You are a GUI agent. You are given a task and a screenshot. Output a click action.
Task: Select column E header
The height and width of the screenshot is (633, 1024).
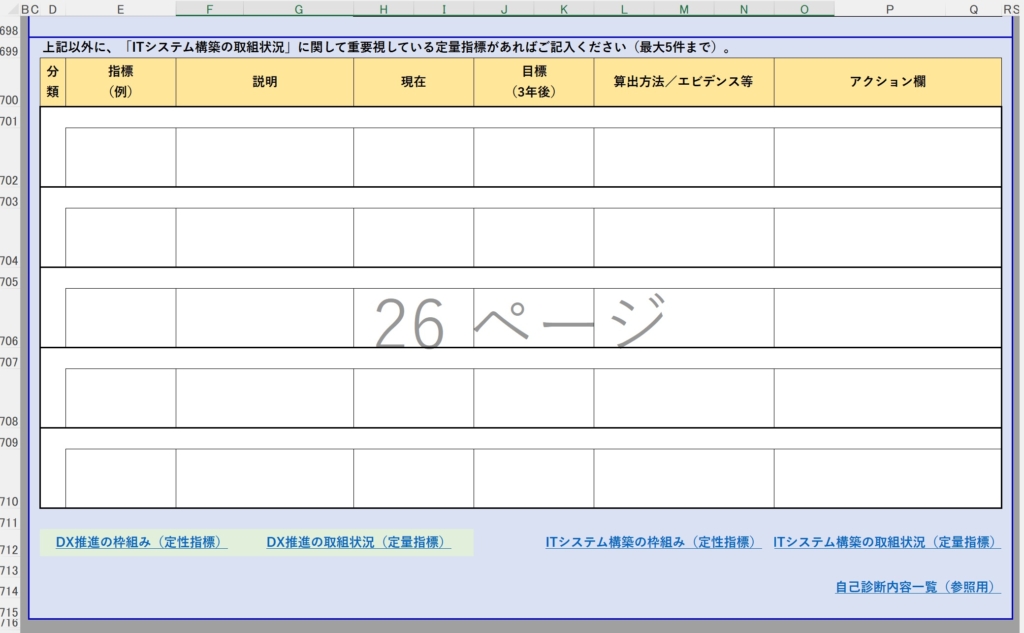[120, 9]
